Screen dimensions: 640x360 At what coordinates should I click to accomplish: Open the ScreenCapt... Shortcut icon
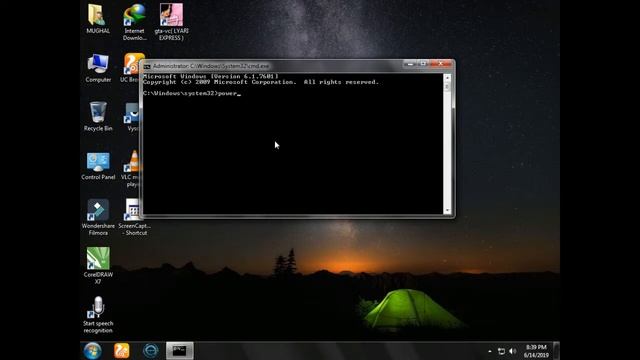click(134, 217)
